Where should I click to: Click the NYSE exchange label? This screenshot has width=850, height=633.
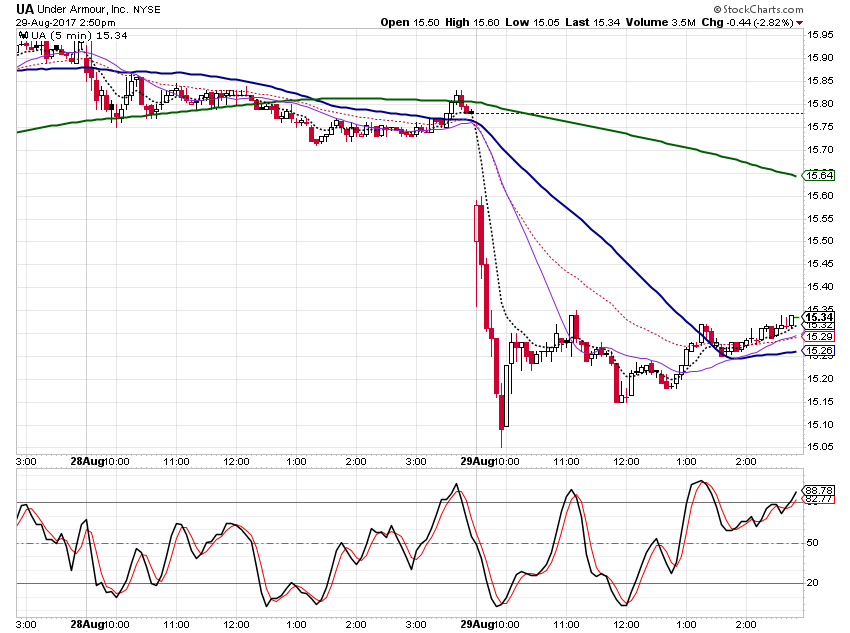click(x=147, y=10)
